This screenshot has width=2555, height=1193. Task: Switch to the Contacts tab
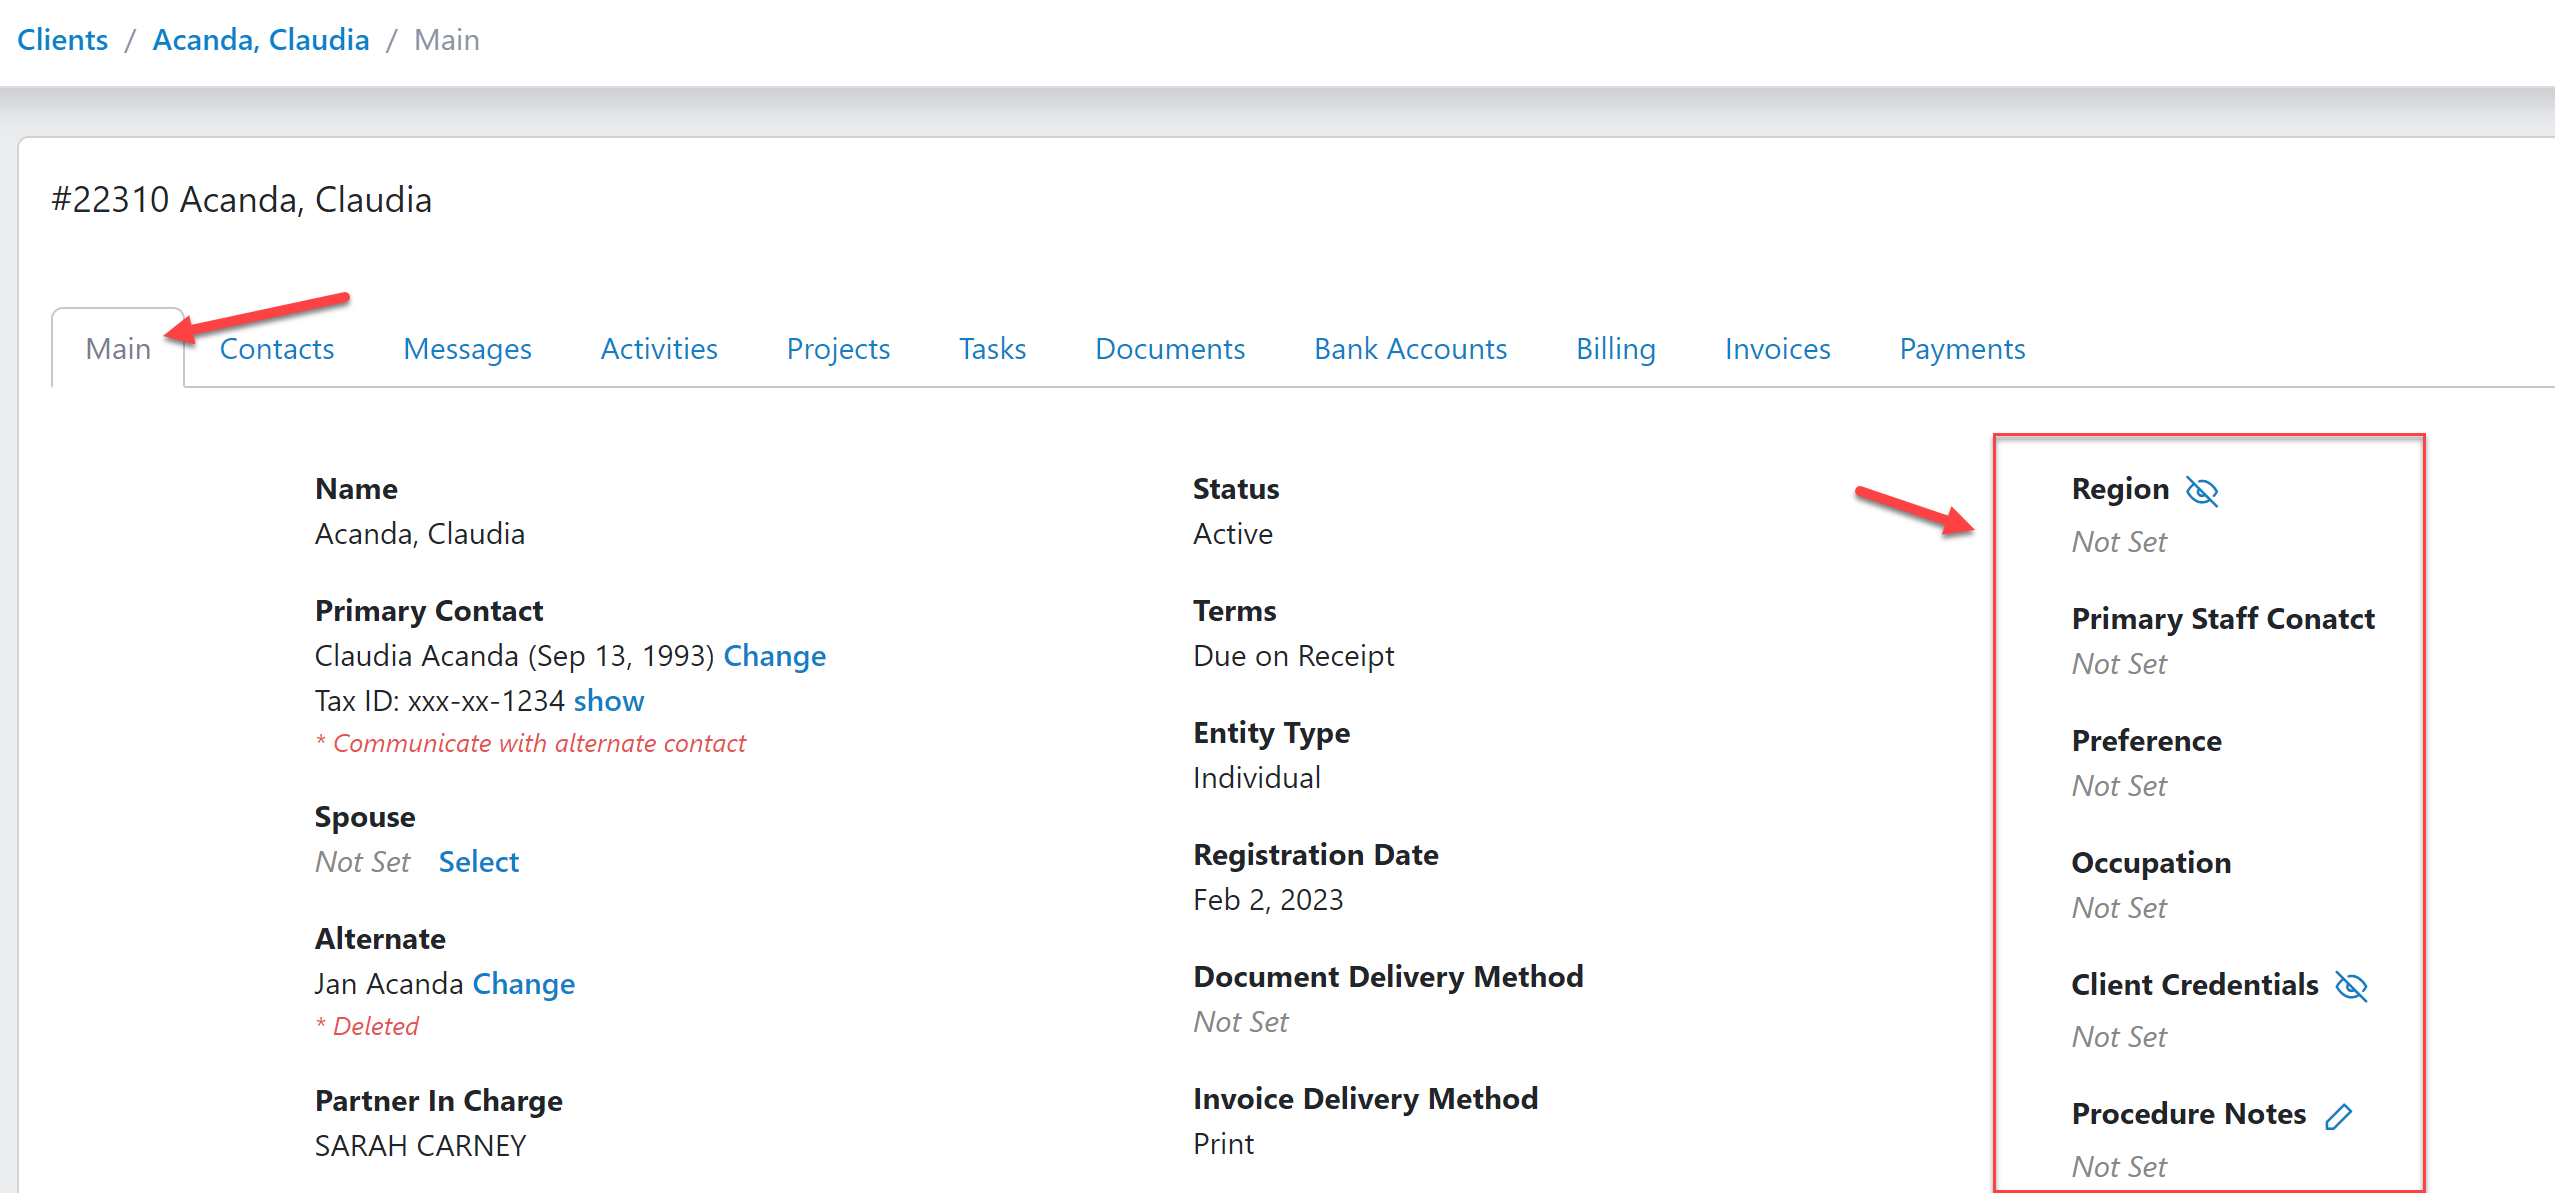tap(276, 348)
